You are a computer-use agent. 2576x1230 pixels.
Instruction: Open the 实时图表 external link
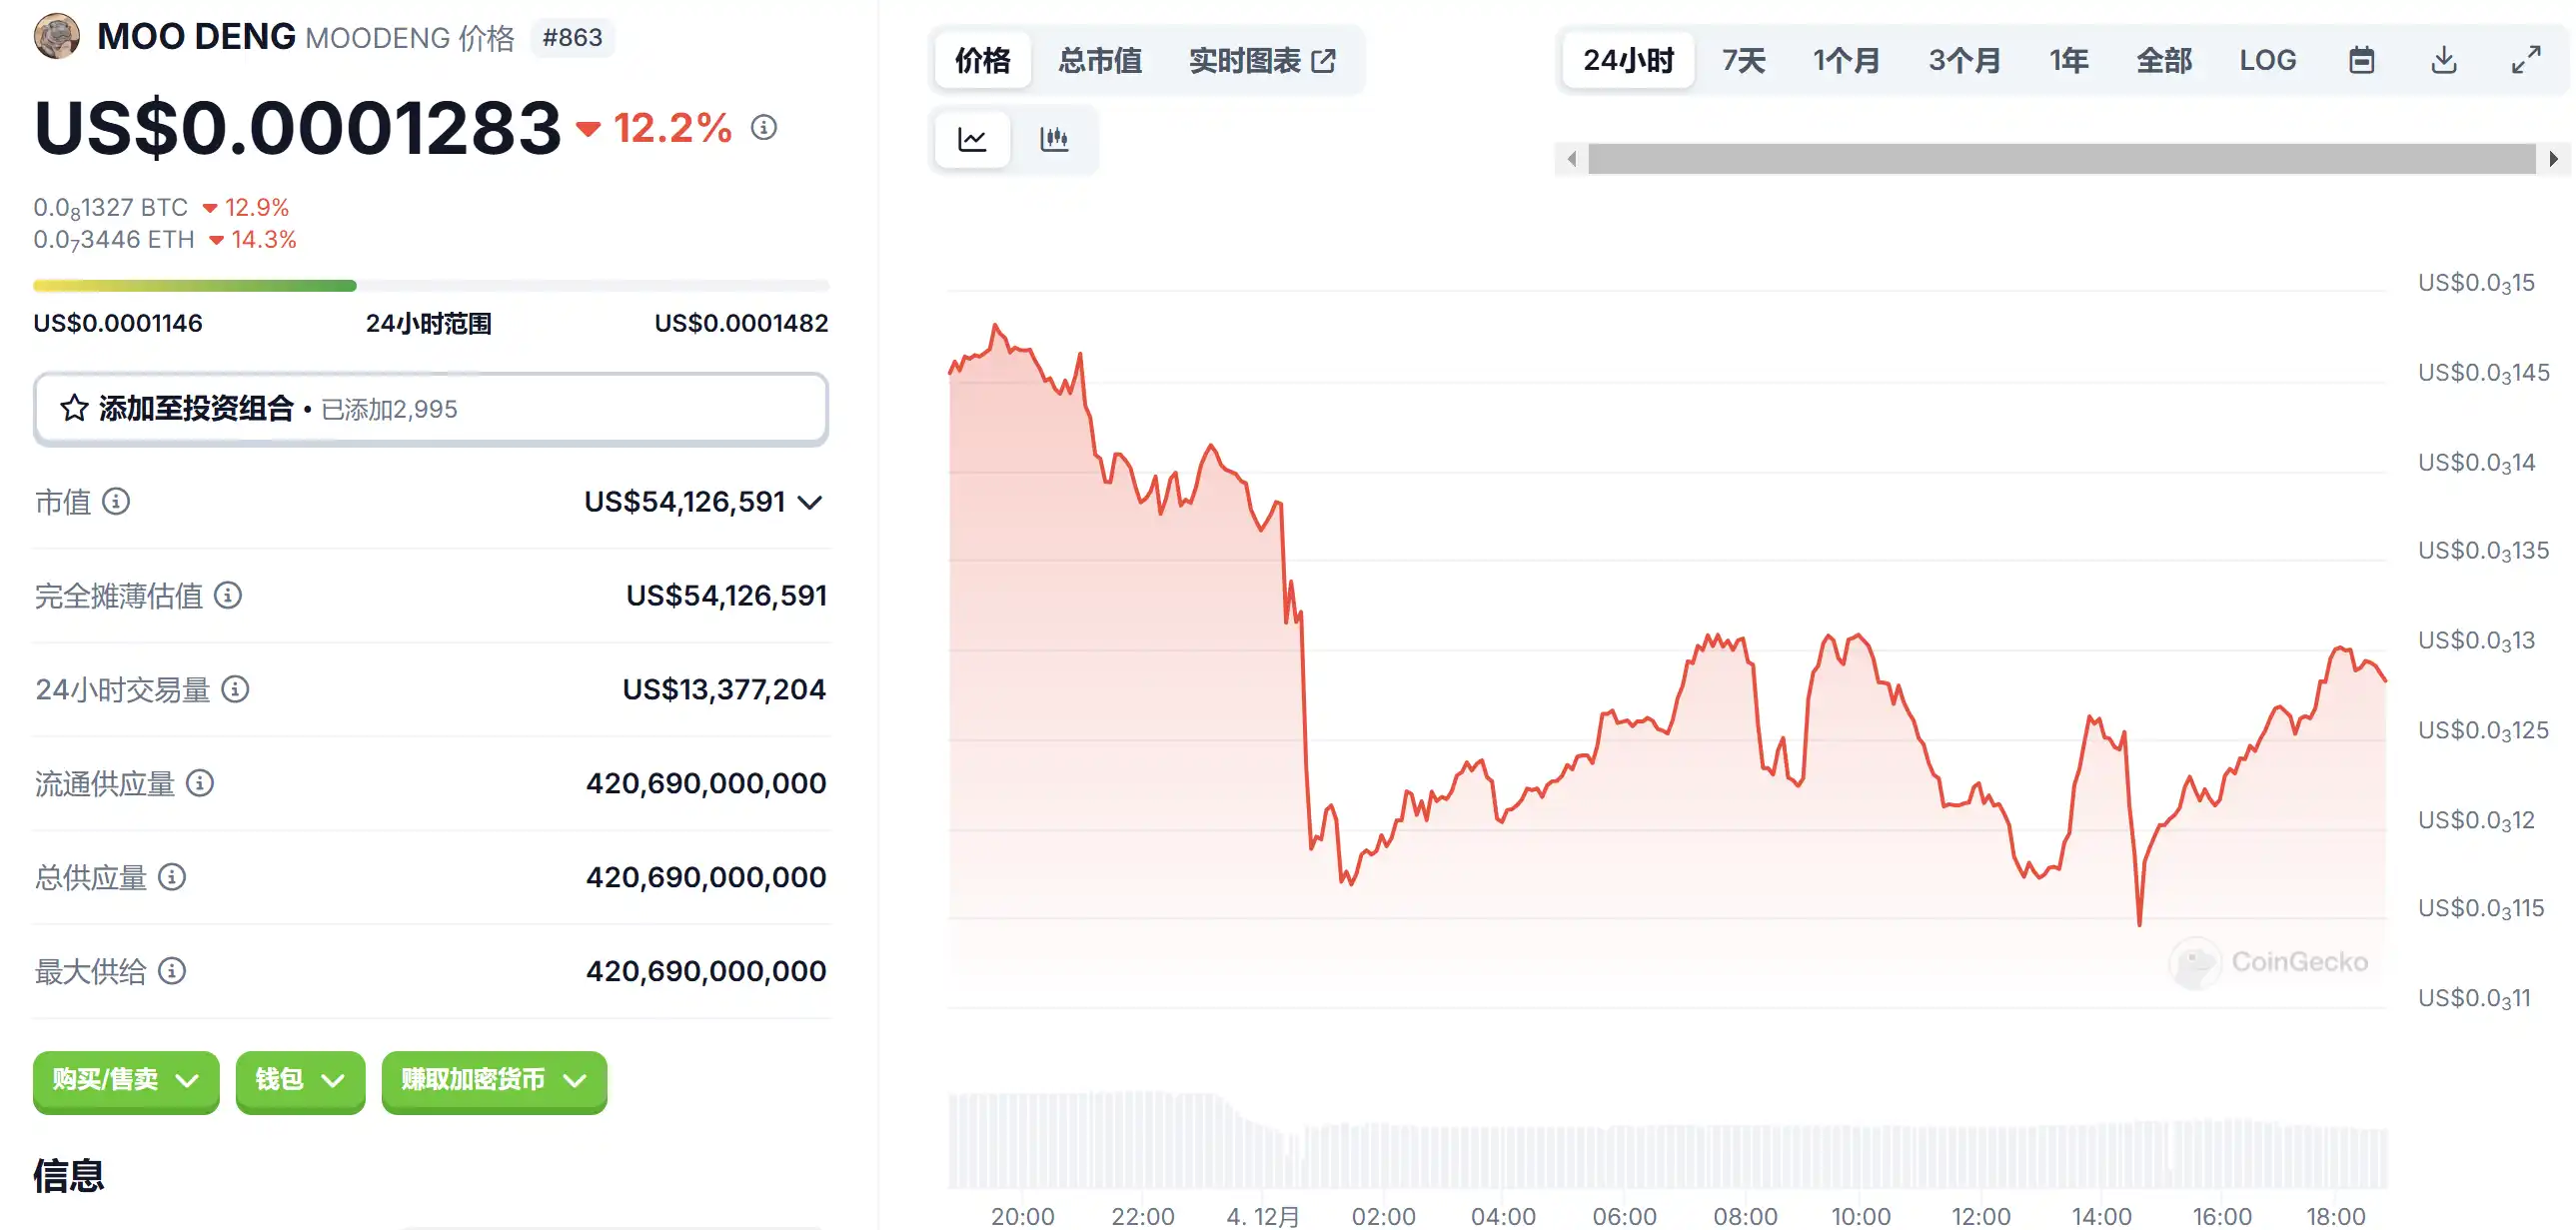(x=1262, y=60)
